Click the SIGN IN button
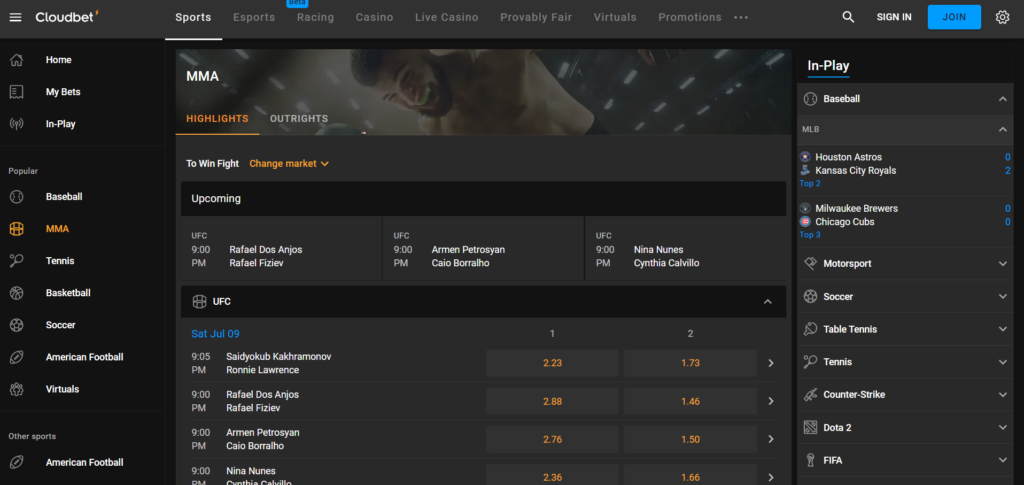Image resolution: width=1024 pixels, height=485 pixels. [x=894, y=18]
